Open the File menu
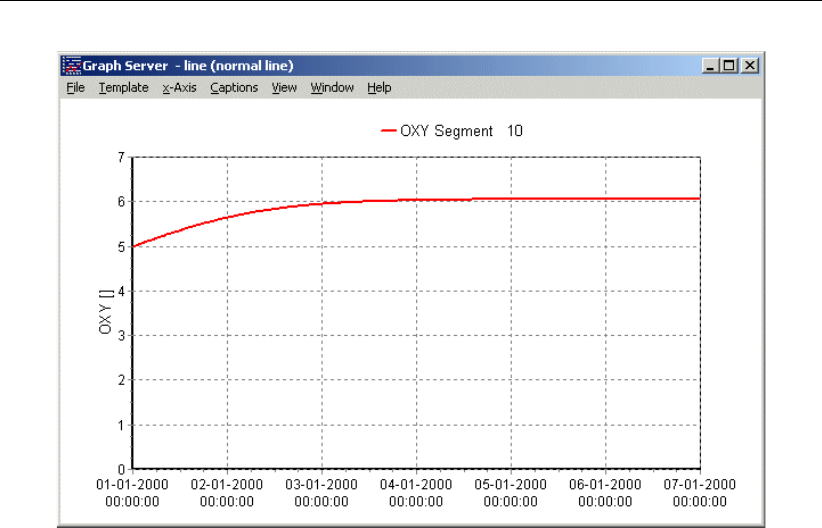Image resolution: width=822 pixels, height=528 pixels. (x=75, y=88)
